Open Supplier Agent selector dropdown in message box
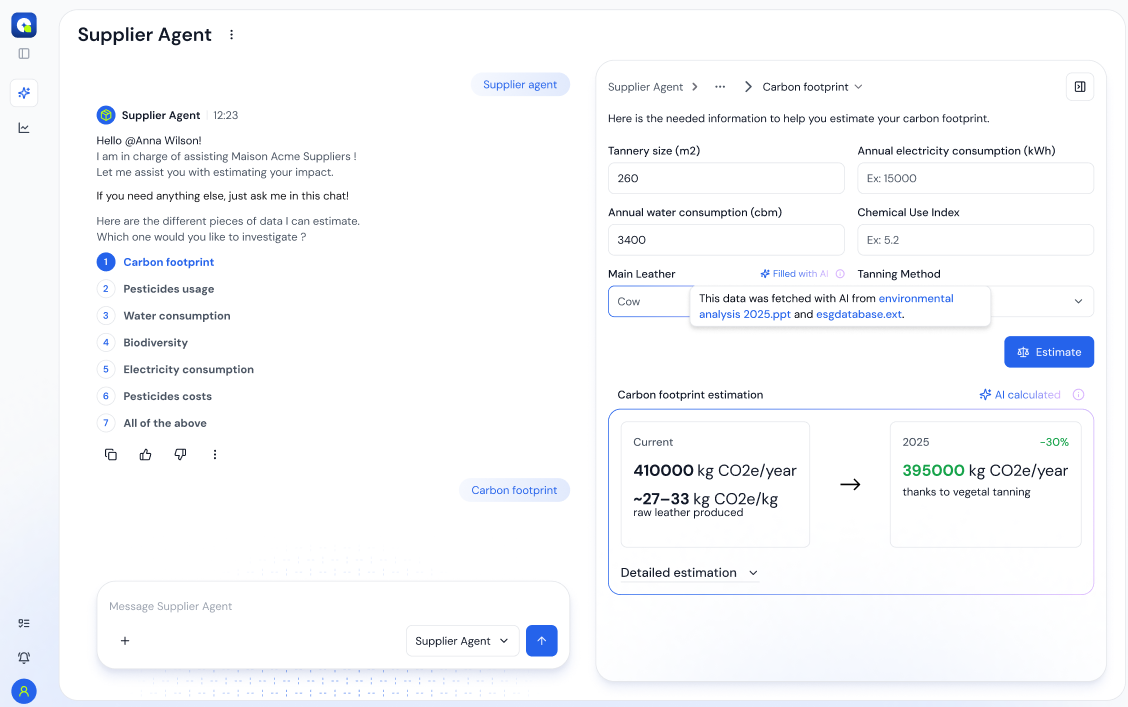Viewport: 1128px width, 707px height. pos(462,641)
